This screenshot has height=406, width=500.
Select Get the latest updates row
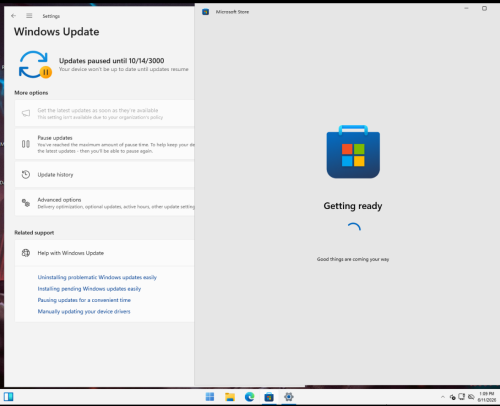pos(105,113)
